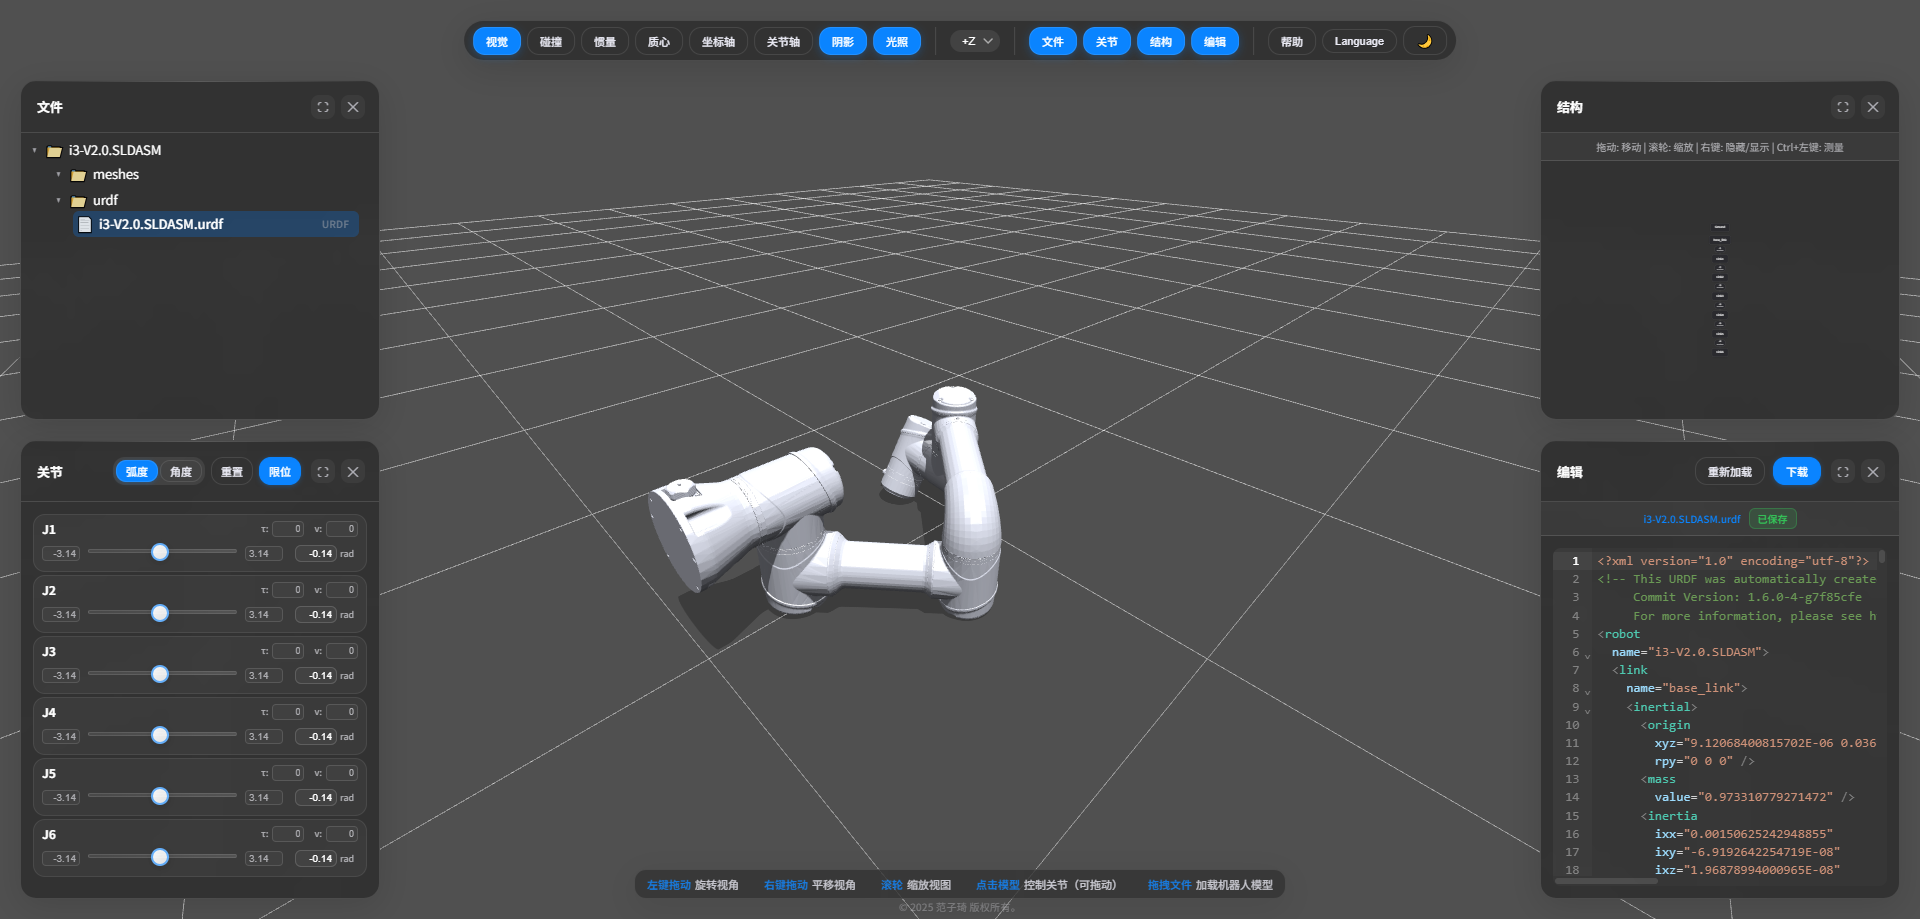Viewport: 1920px width, 919px height.
Task: Maximize the 文件 panel
Action: (323, 107)
